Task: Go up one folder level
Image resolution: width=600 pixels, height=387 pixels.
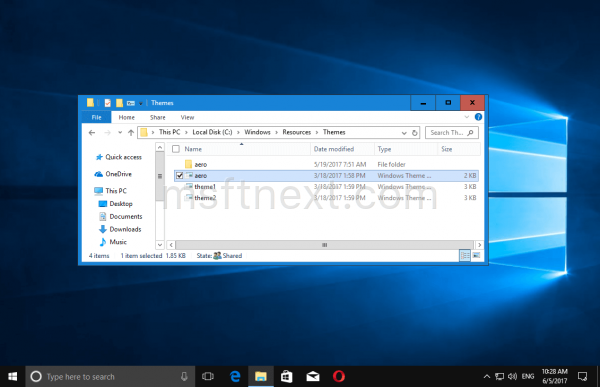Action: click(x=131, y=132)
